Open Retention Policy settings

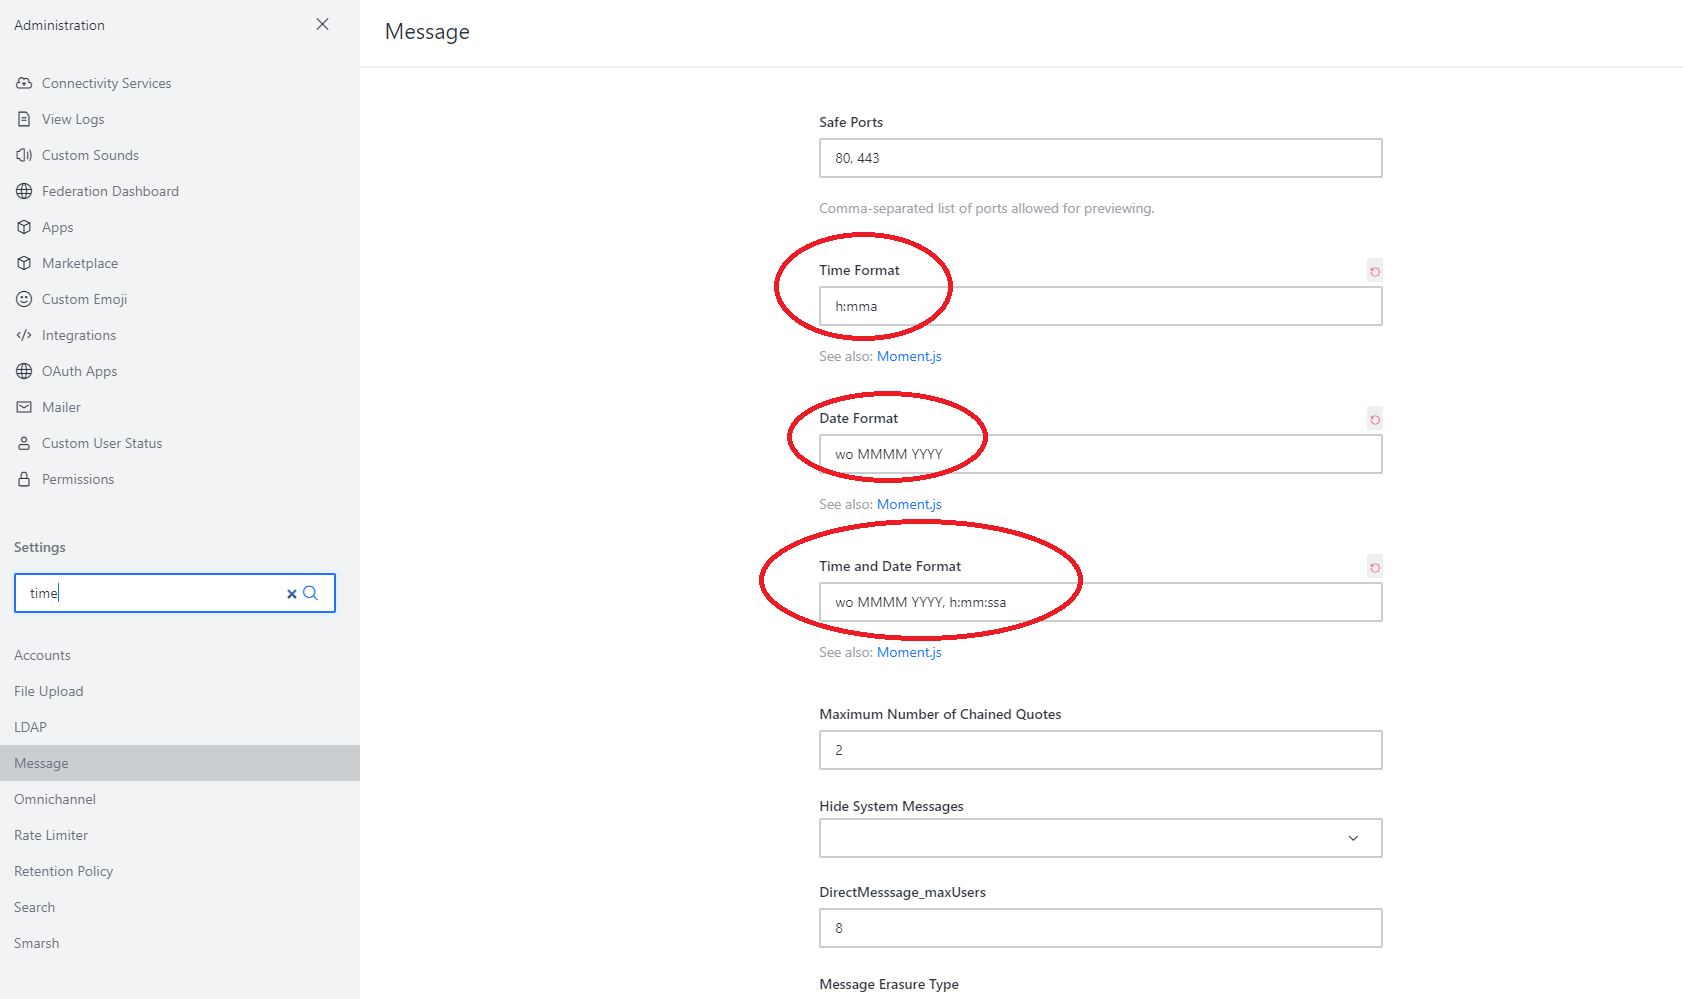(63, 871)
